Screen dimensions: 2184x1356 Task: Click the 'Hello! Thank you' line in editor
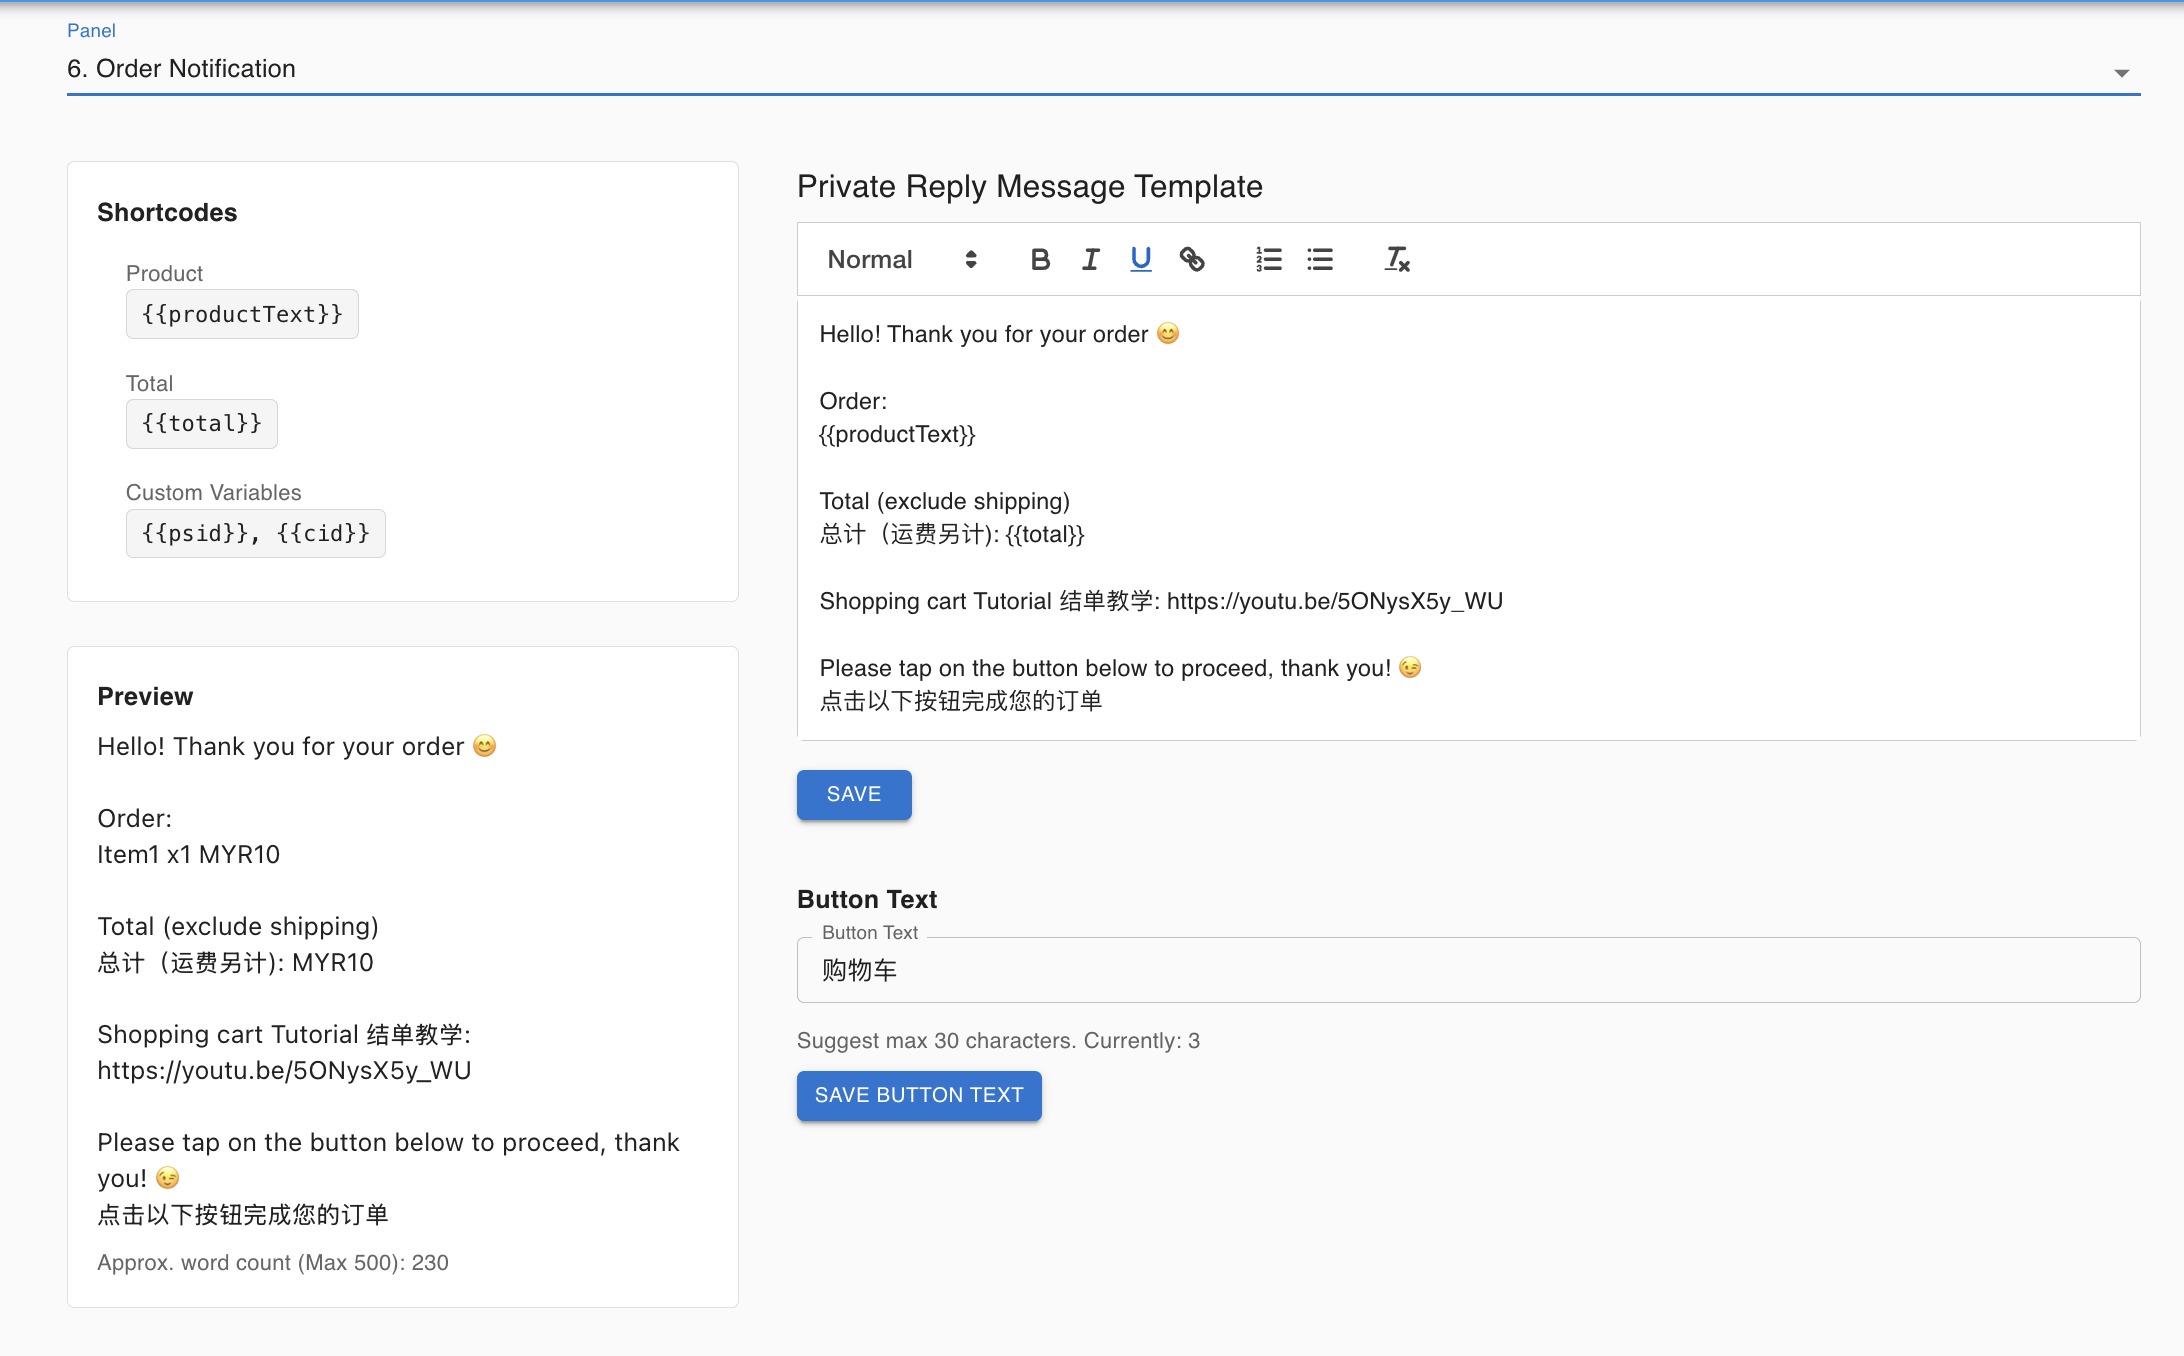click(983, 334)
